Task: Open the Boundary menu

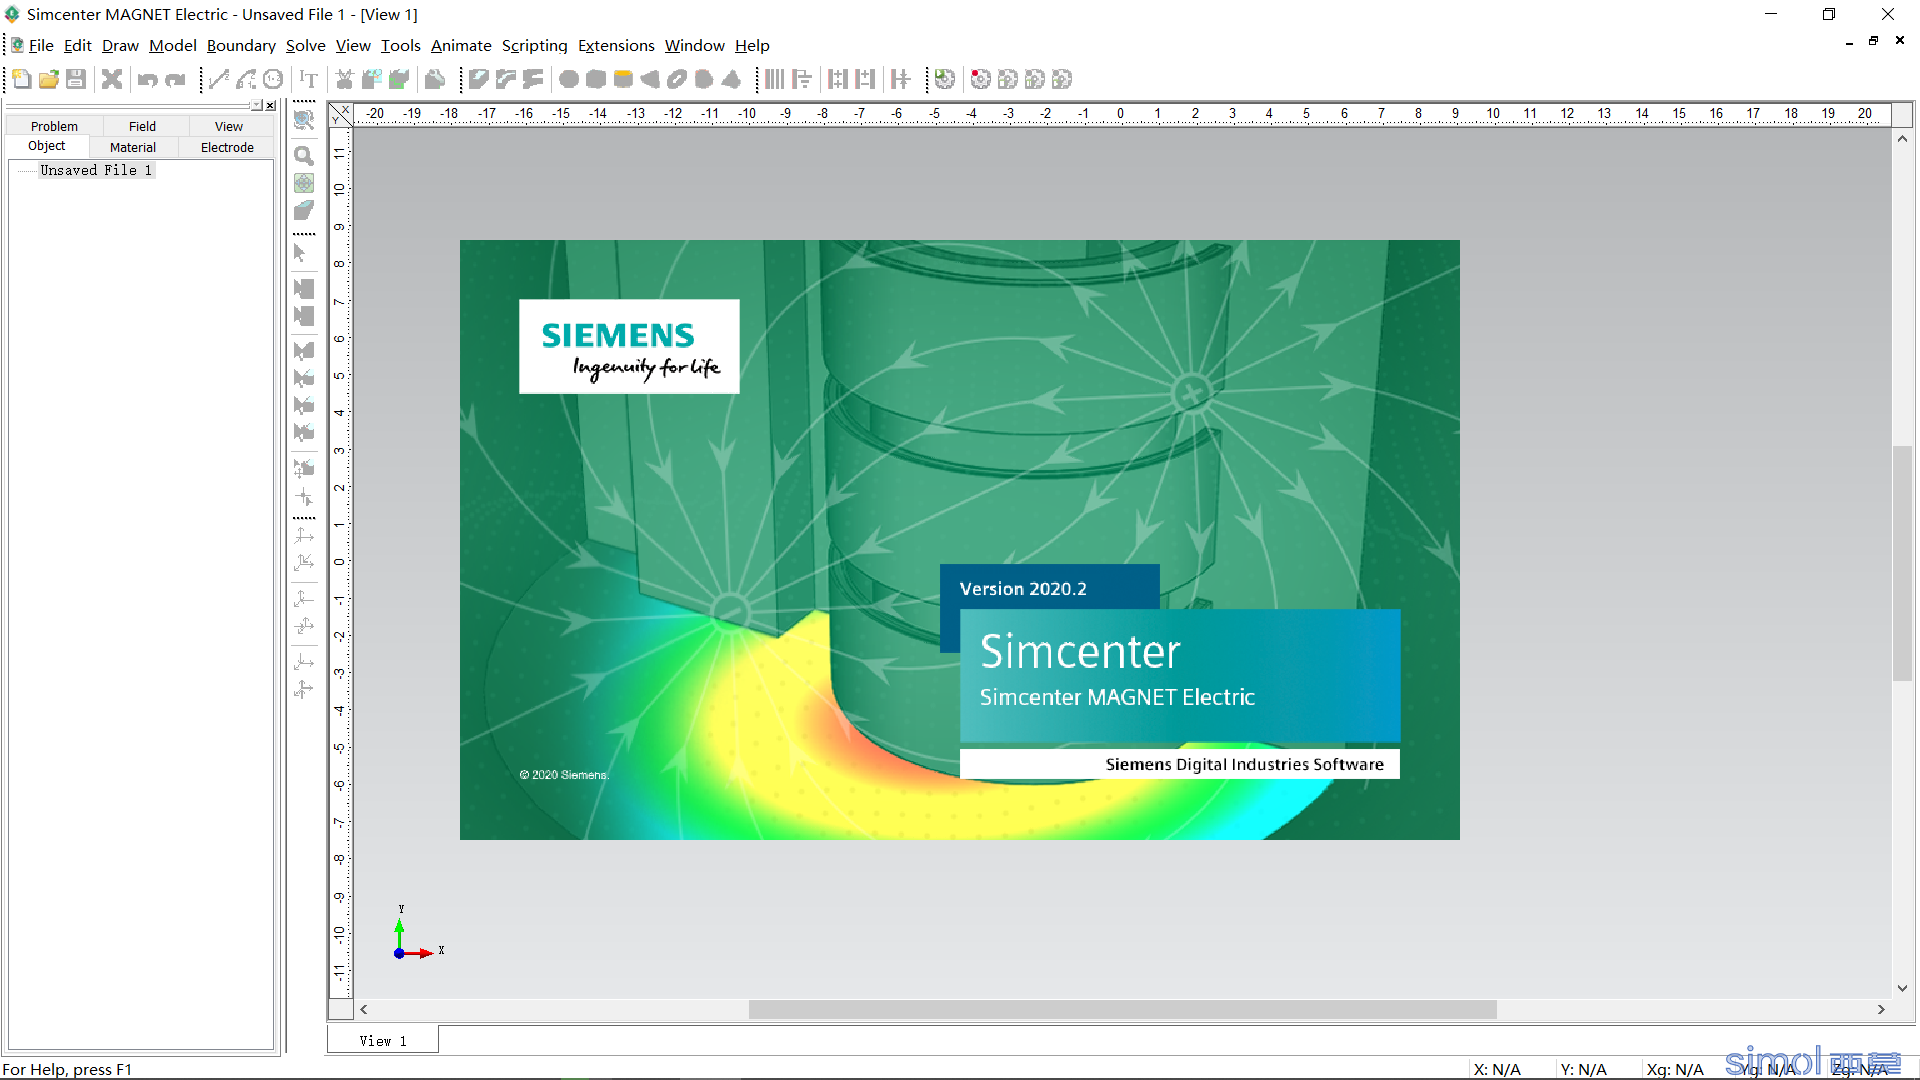Action: [241, 45]
